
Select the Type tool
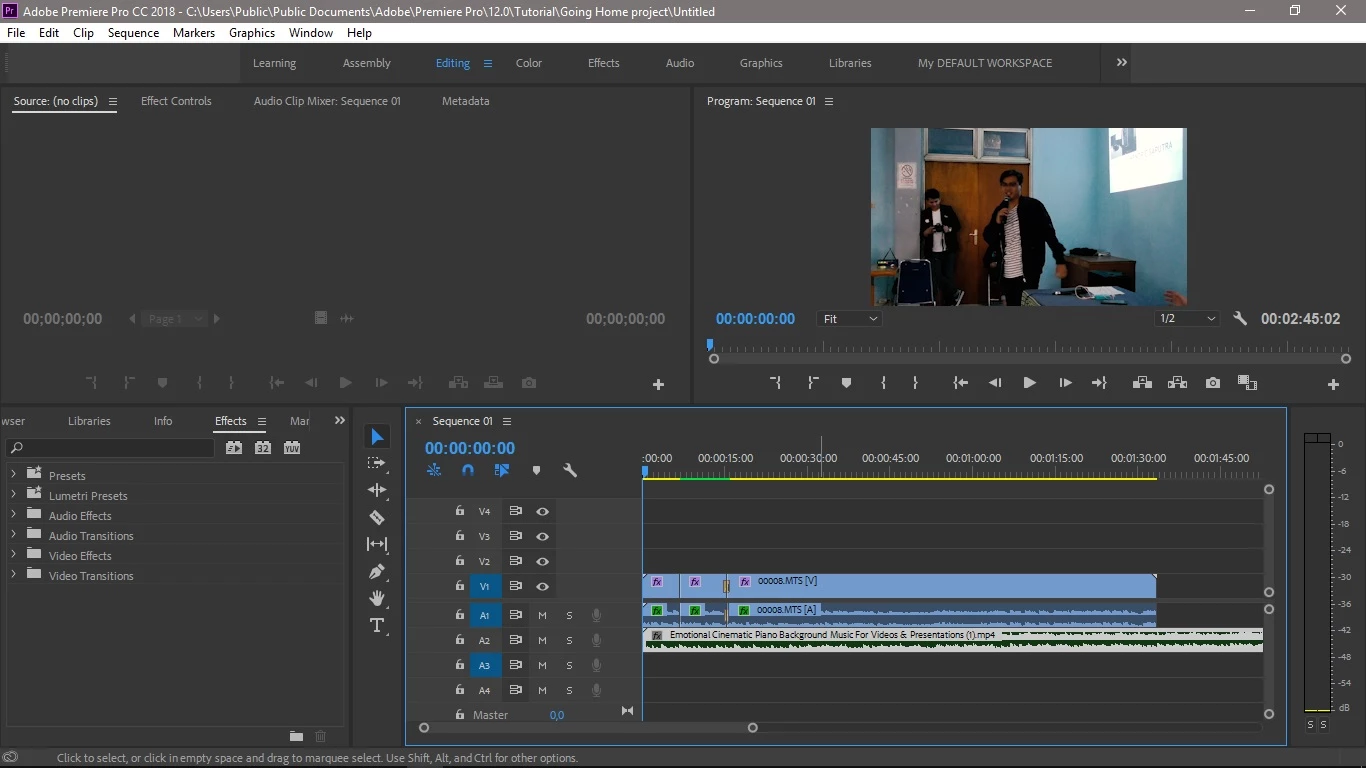pyautogui.click(x=377, y=626)
